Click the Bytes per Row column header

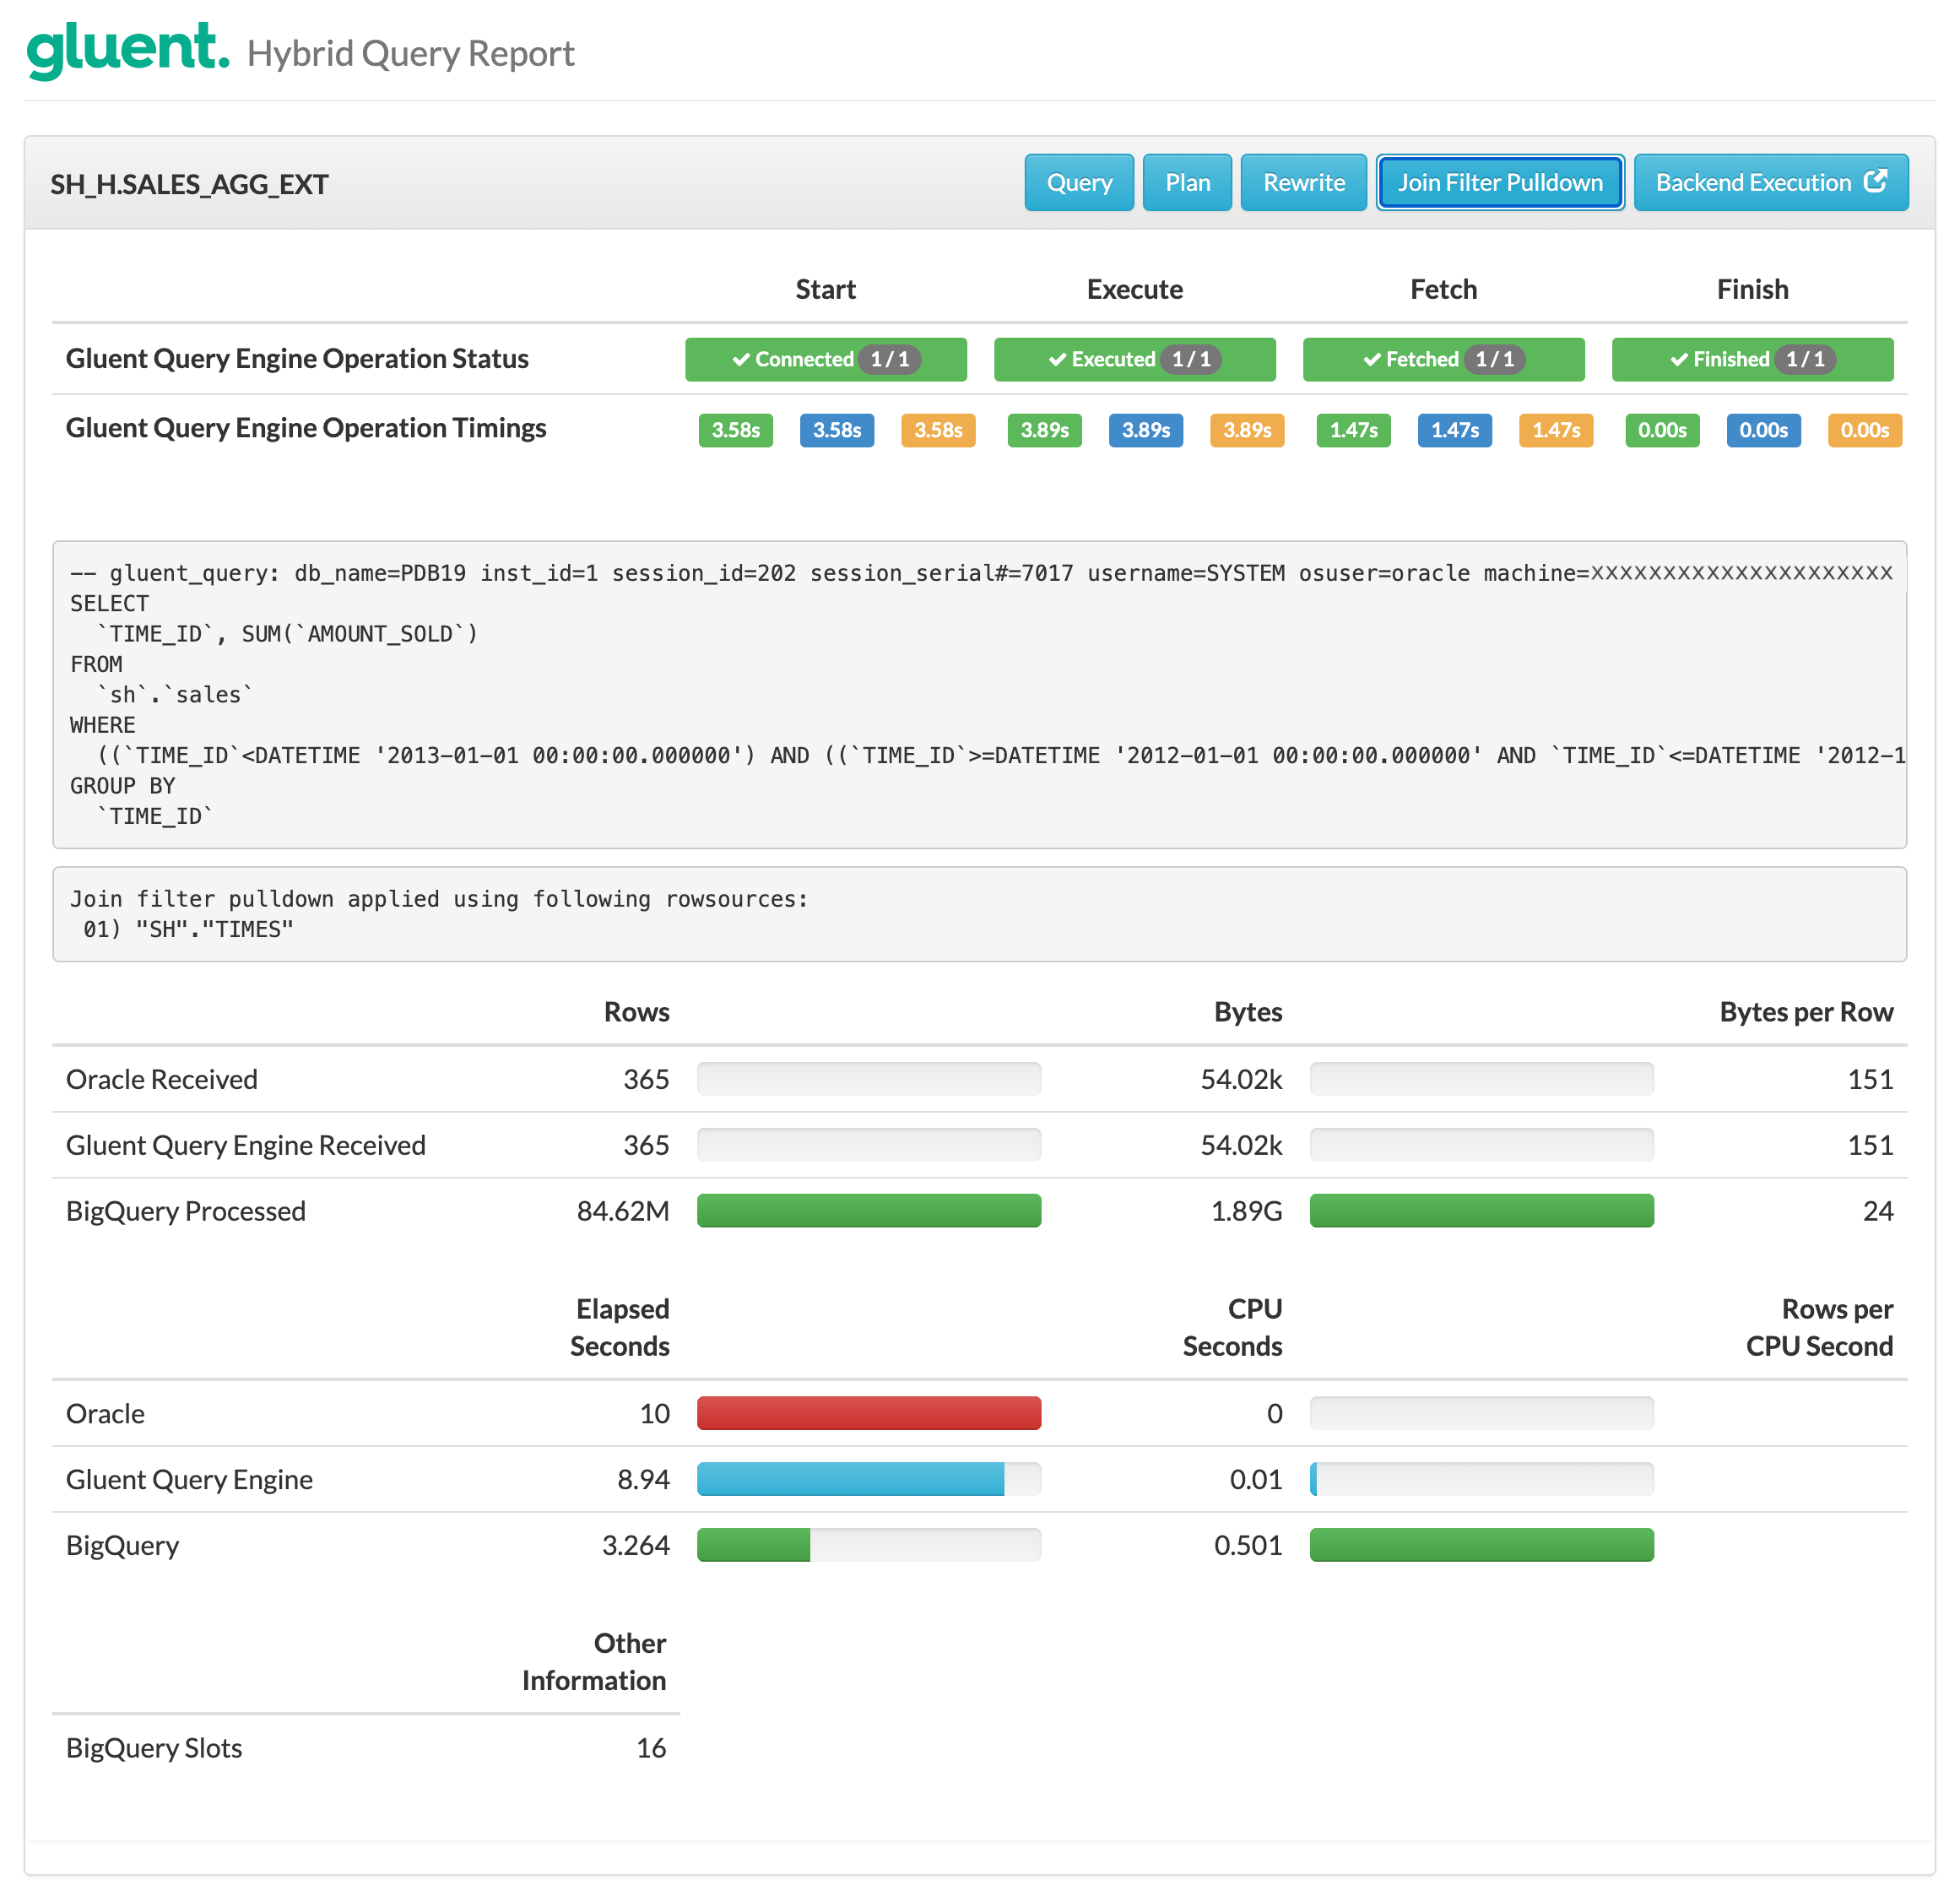[x=1806, y=1012]
